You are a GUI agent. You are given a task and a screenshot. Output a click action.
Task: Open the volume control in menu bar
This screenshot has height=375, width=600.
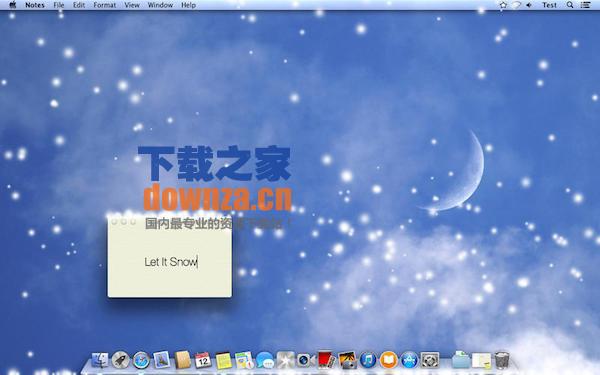tap(529, 5)
